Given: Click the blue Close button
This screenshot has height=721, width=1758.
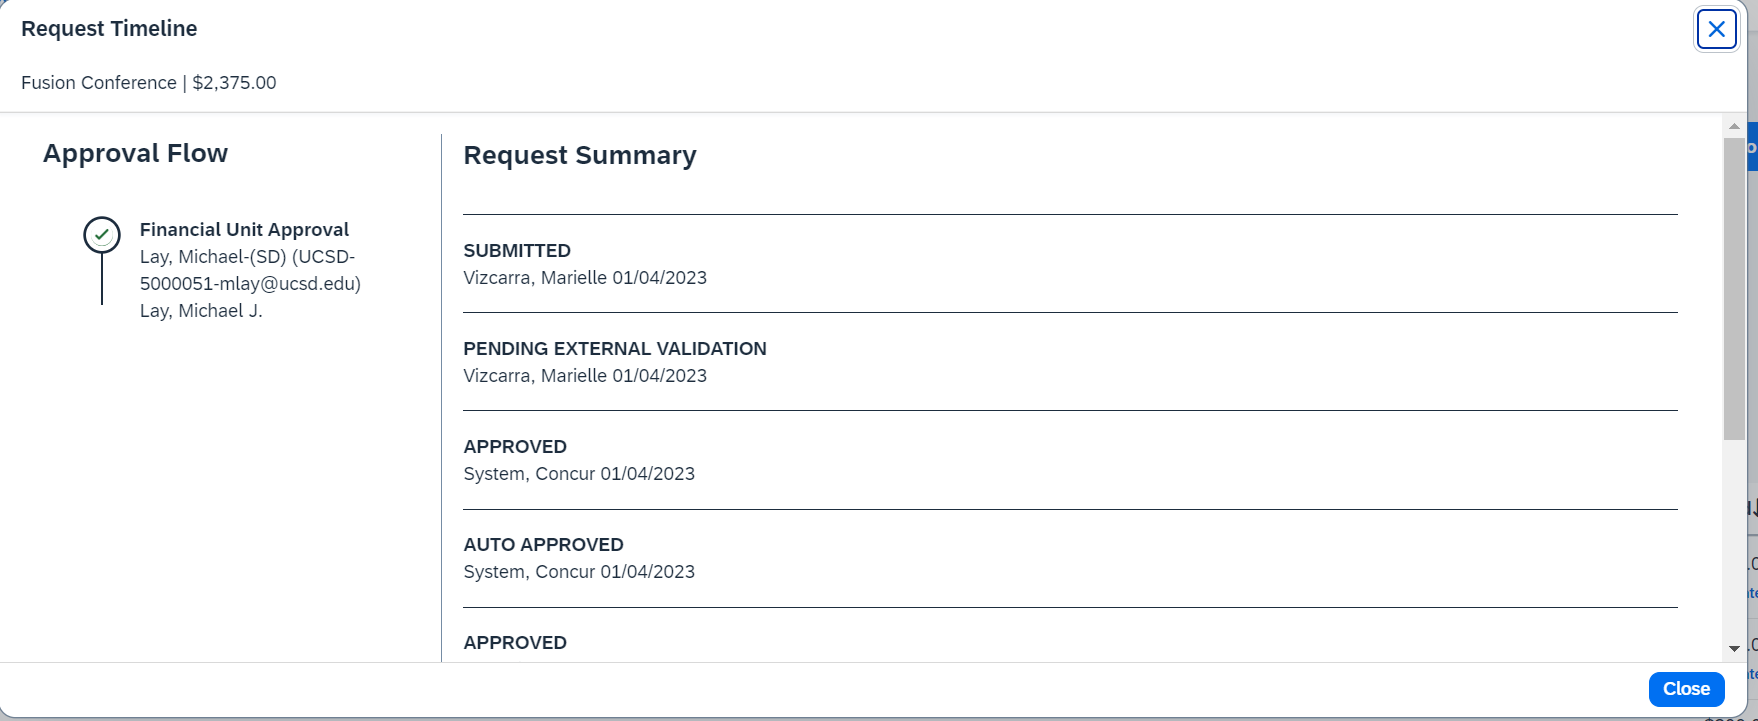Looking at the screenshot, I should pyautogui.click(x=1686, y=689).
